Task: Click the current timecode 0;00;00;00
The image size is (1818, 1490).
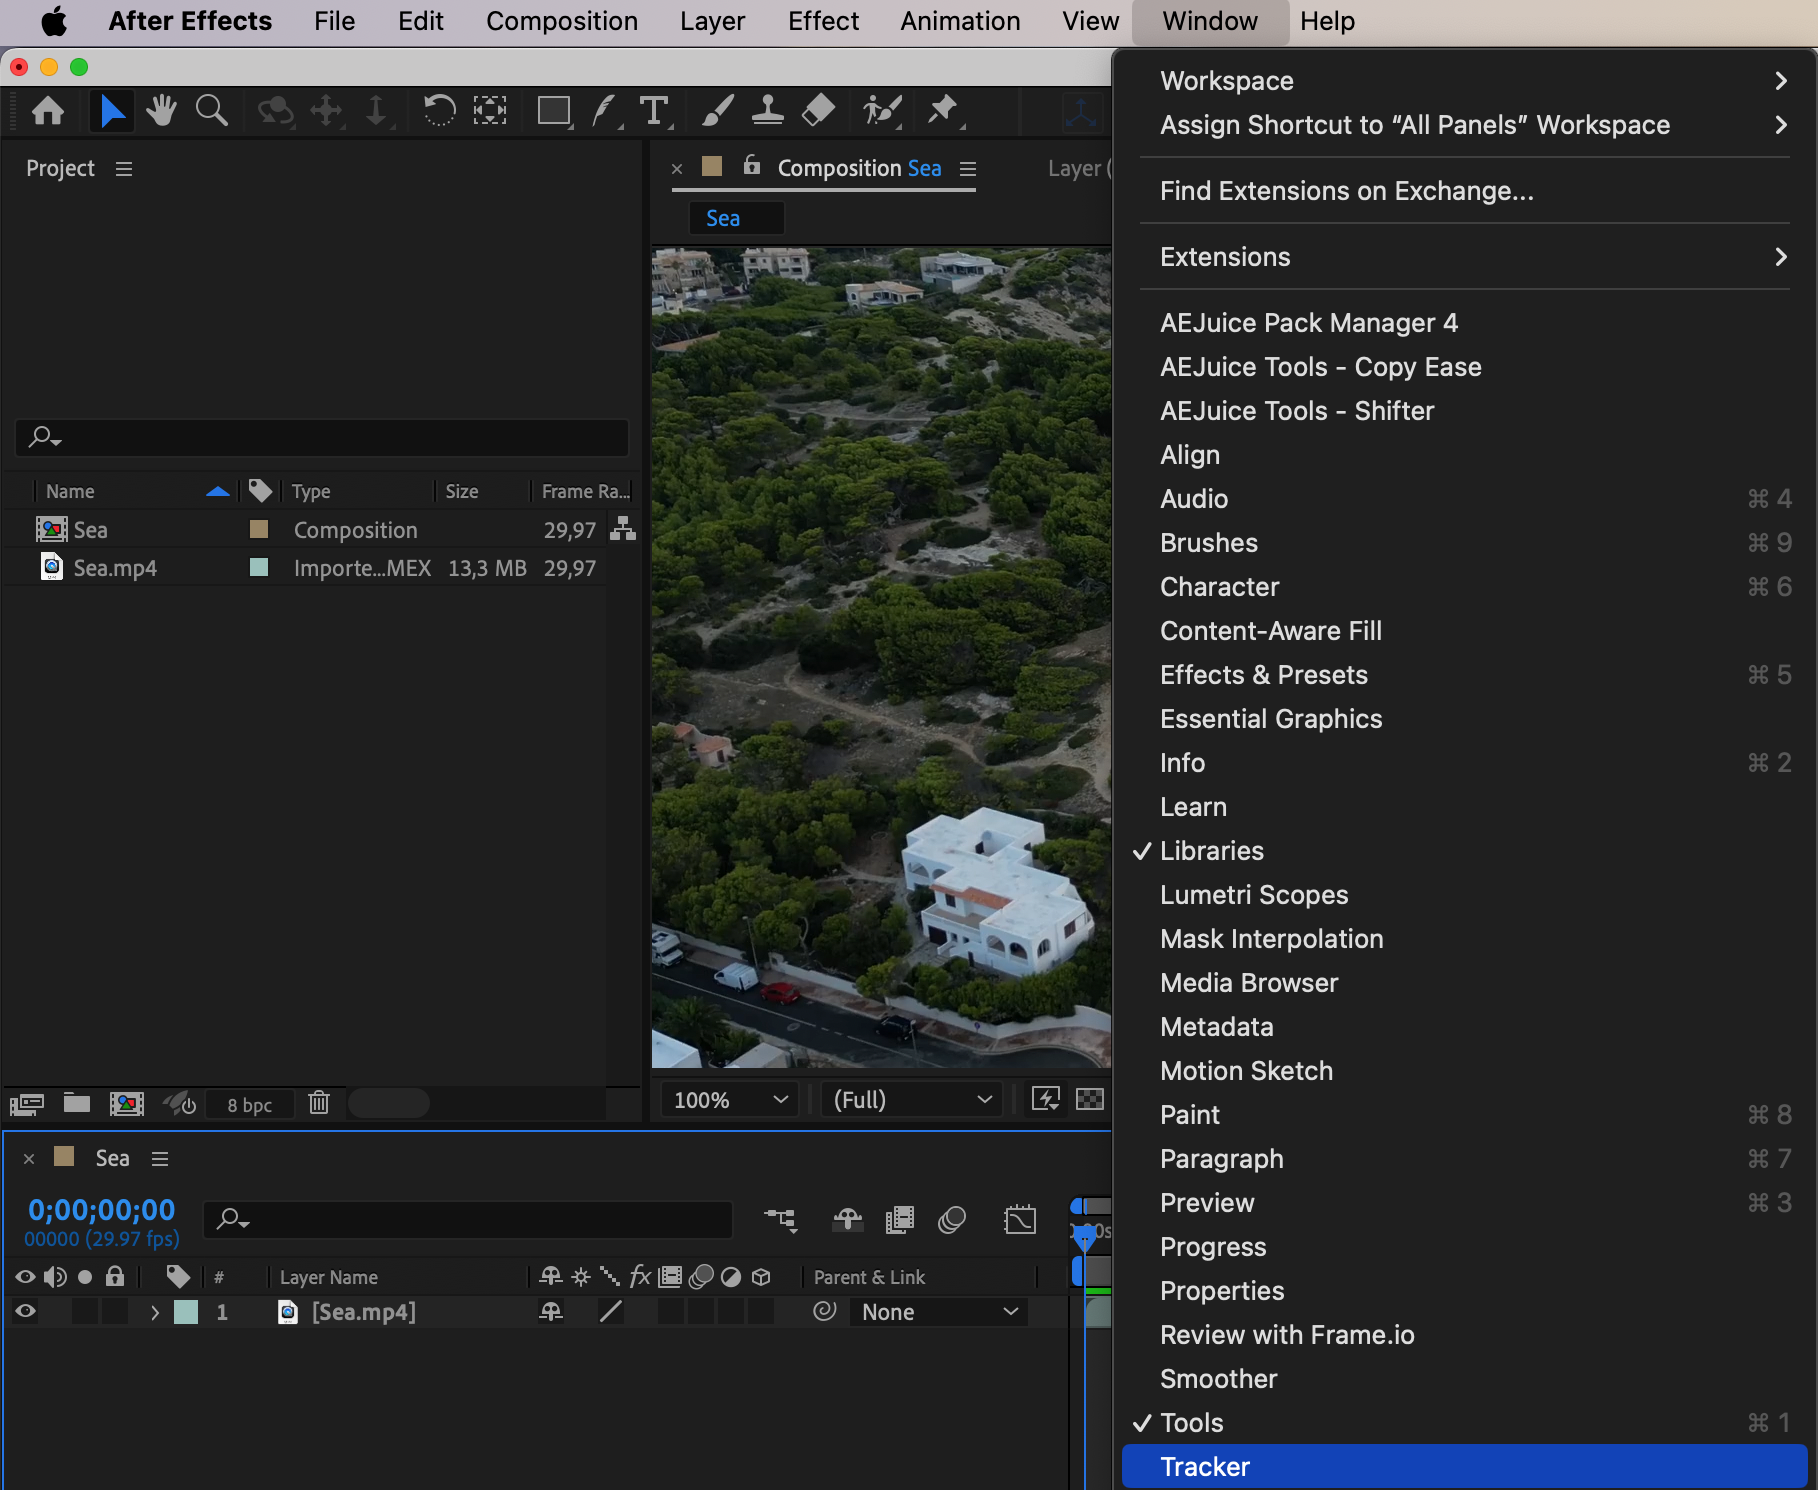Action: click(x=101, y=1210)
